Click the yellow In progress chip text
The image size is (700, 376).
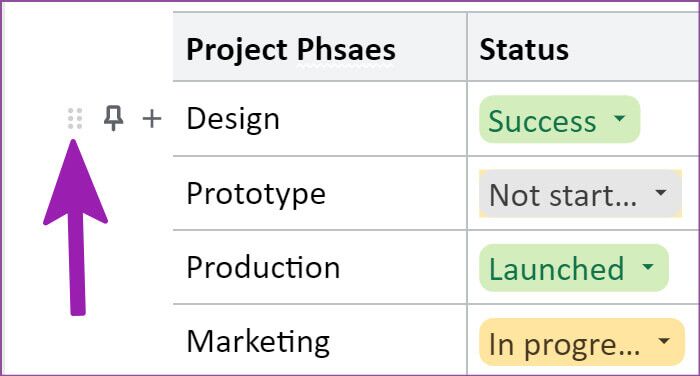564,345
